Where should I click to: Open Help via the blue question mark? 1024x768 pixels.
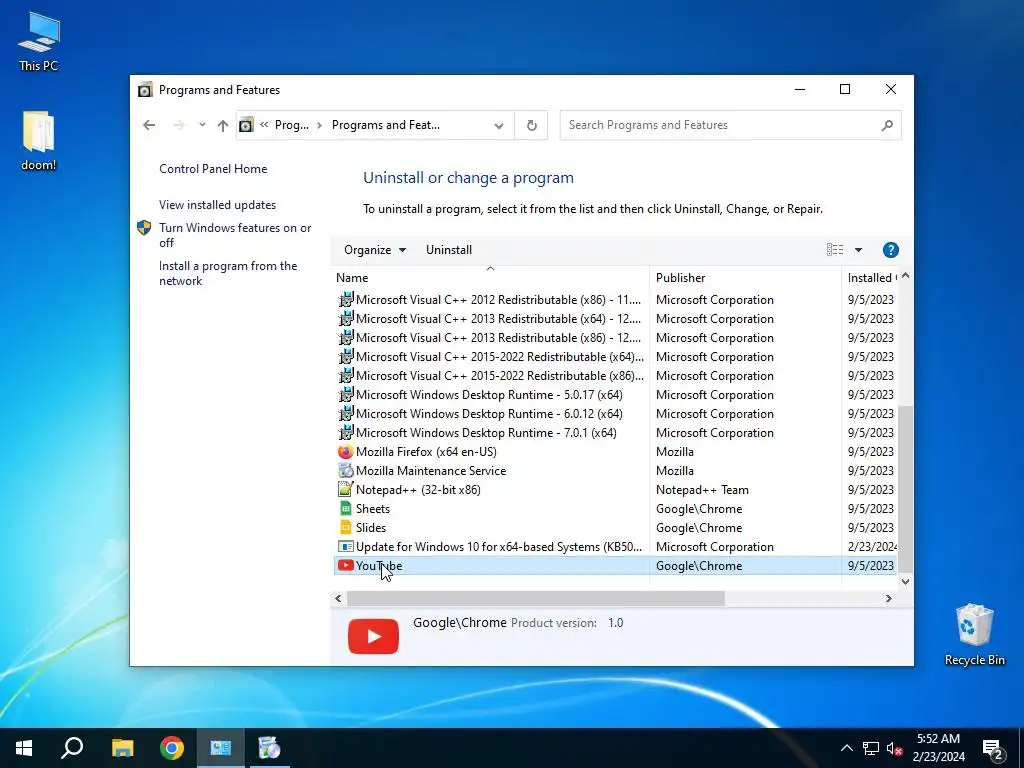(x=891, y=250)
